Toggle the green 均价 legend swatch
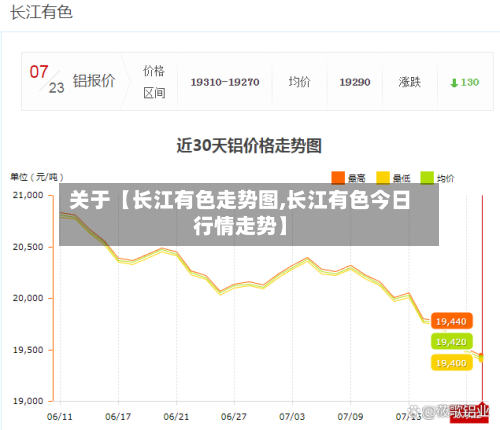The width and height of the screenshot is (500, 430). coord(427,178)
